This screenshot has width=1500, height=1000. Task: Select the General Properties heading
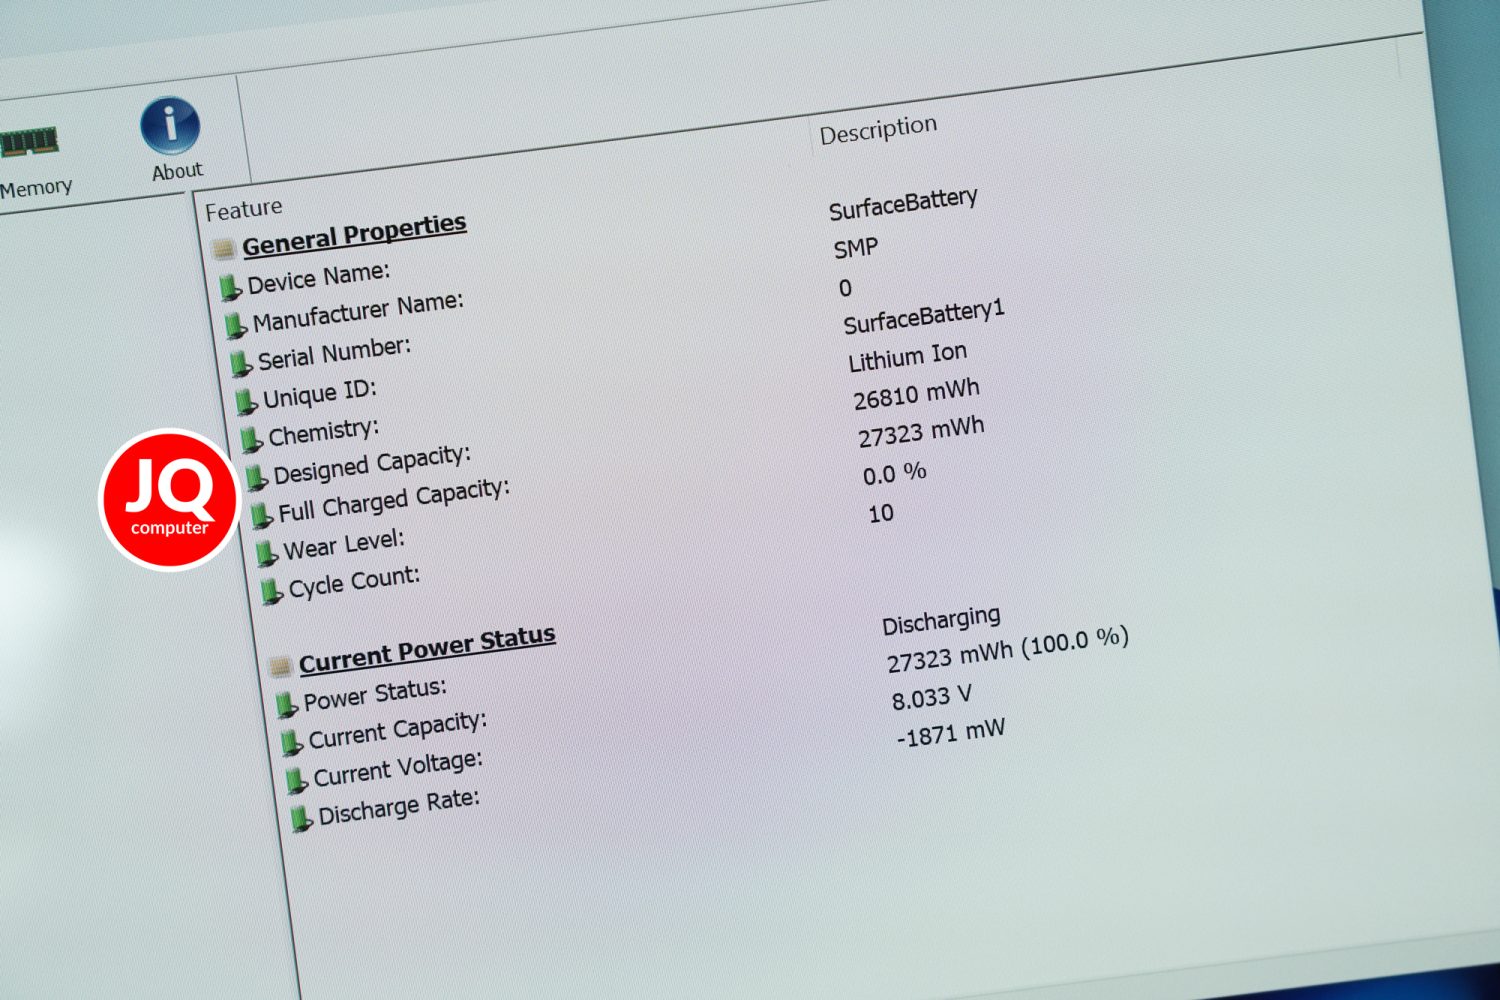pos(354,234)
